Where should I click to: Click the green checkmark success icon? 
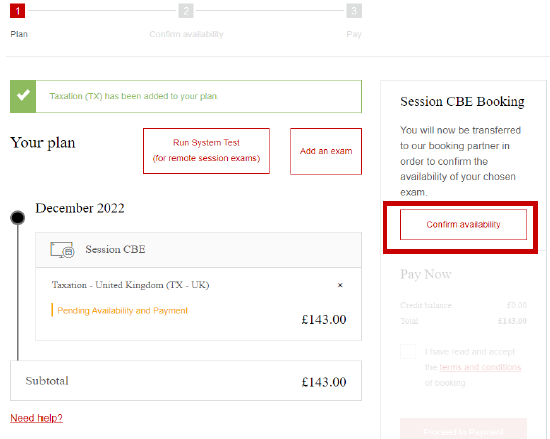23,96
